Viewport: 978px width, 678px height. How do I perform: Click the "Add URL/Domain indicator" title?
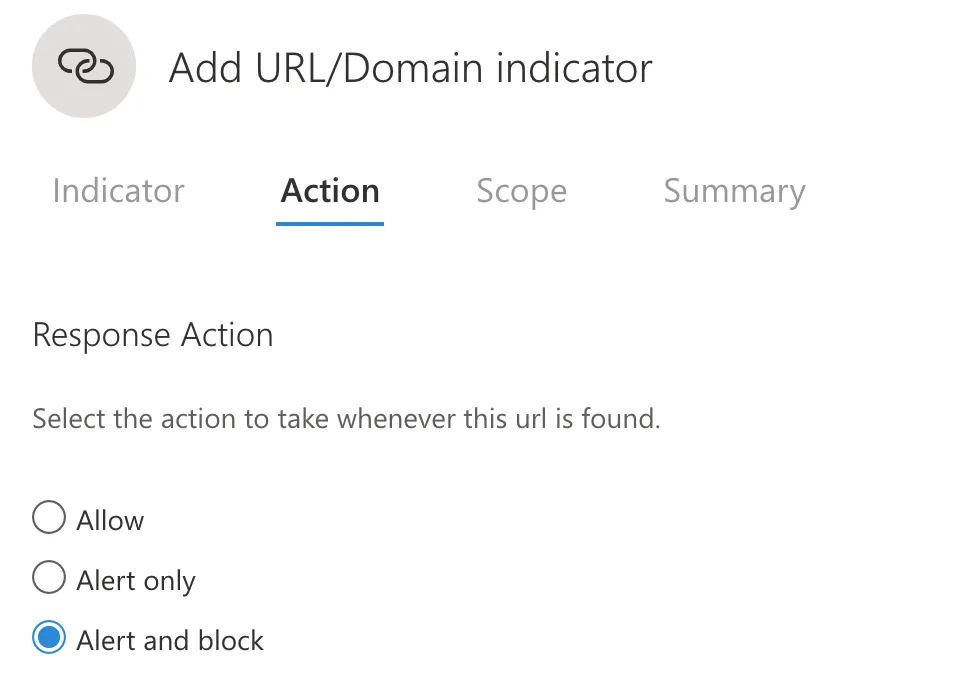coord(410,68)
